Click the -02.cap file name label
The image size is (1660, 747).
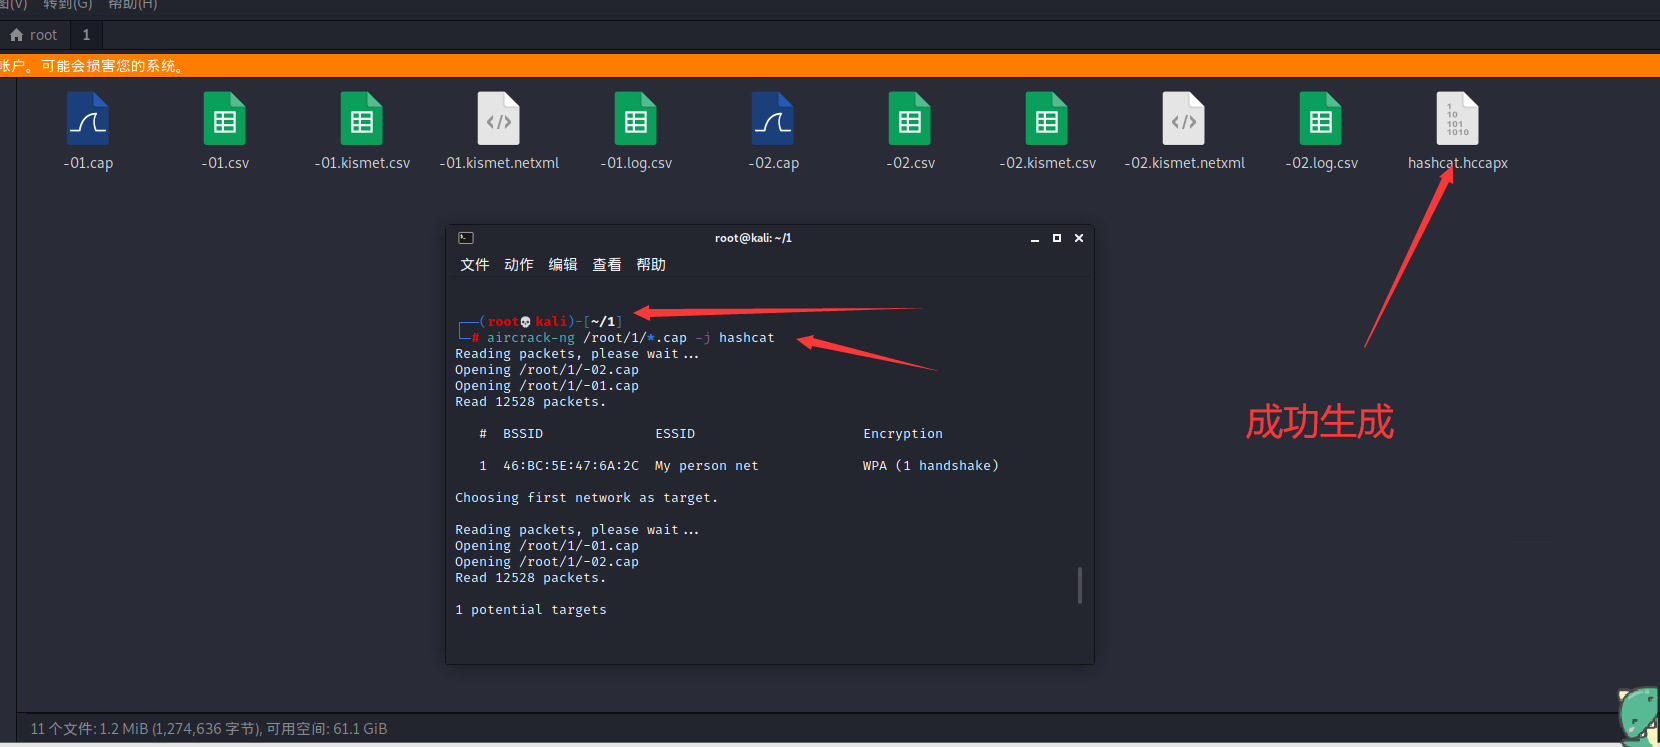773,163
